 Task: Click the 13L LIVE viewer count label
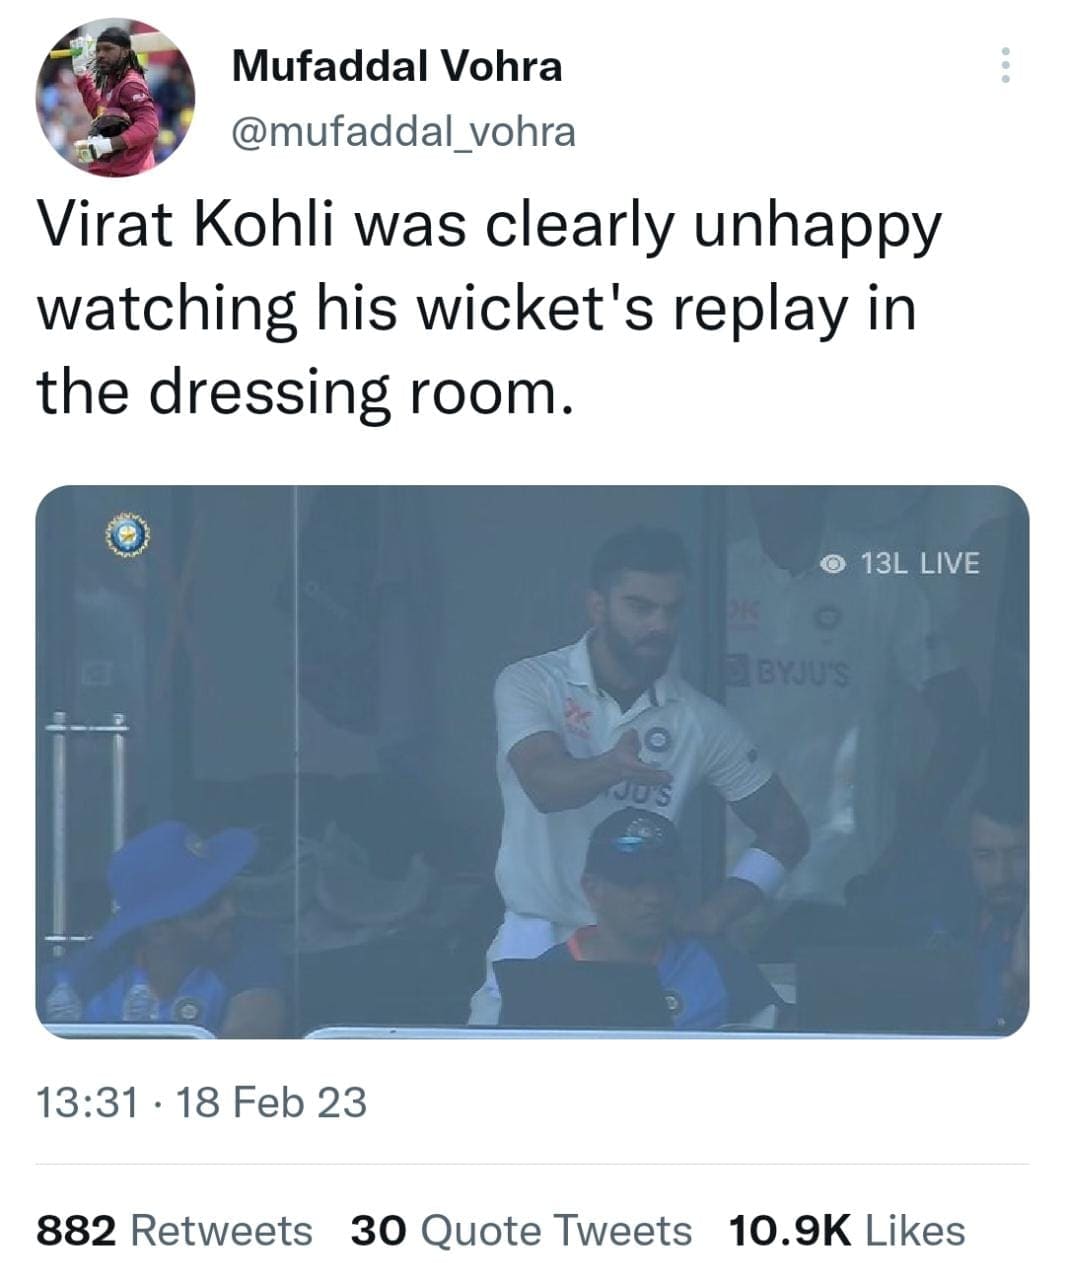[918, 563]
